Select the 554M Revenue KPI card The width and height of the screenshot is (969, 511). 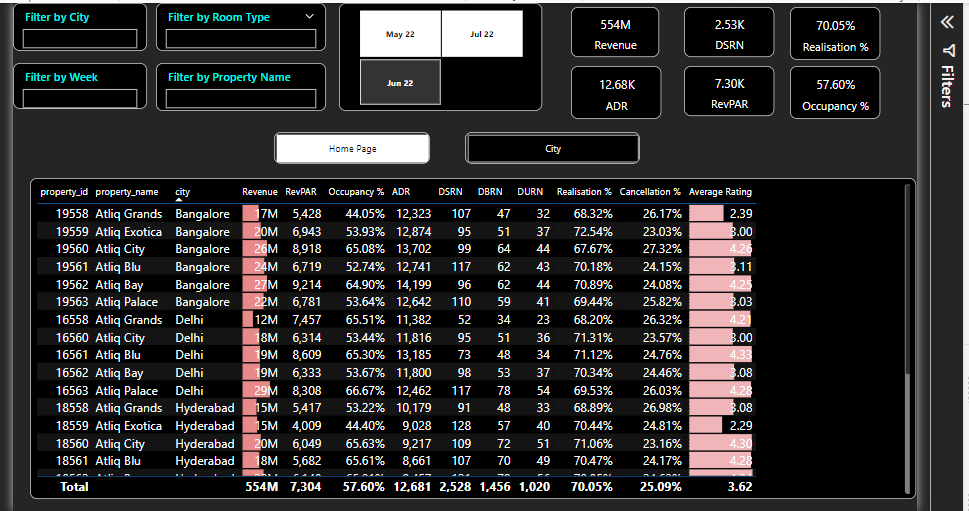[x=615, y=34]
